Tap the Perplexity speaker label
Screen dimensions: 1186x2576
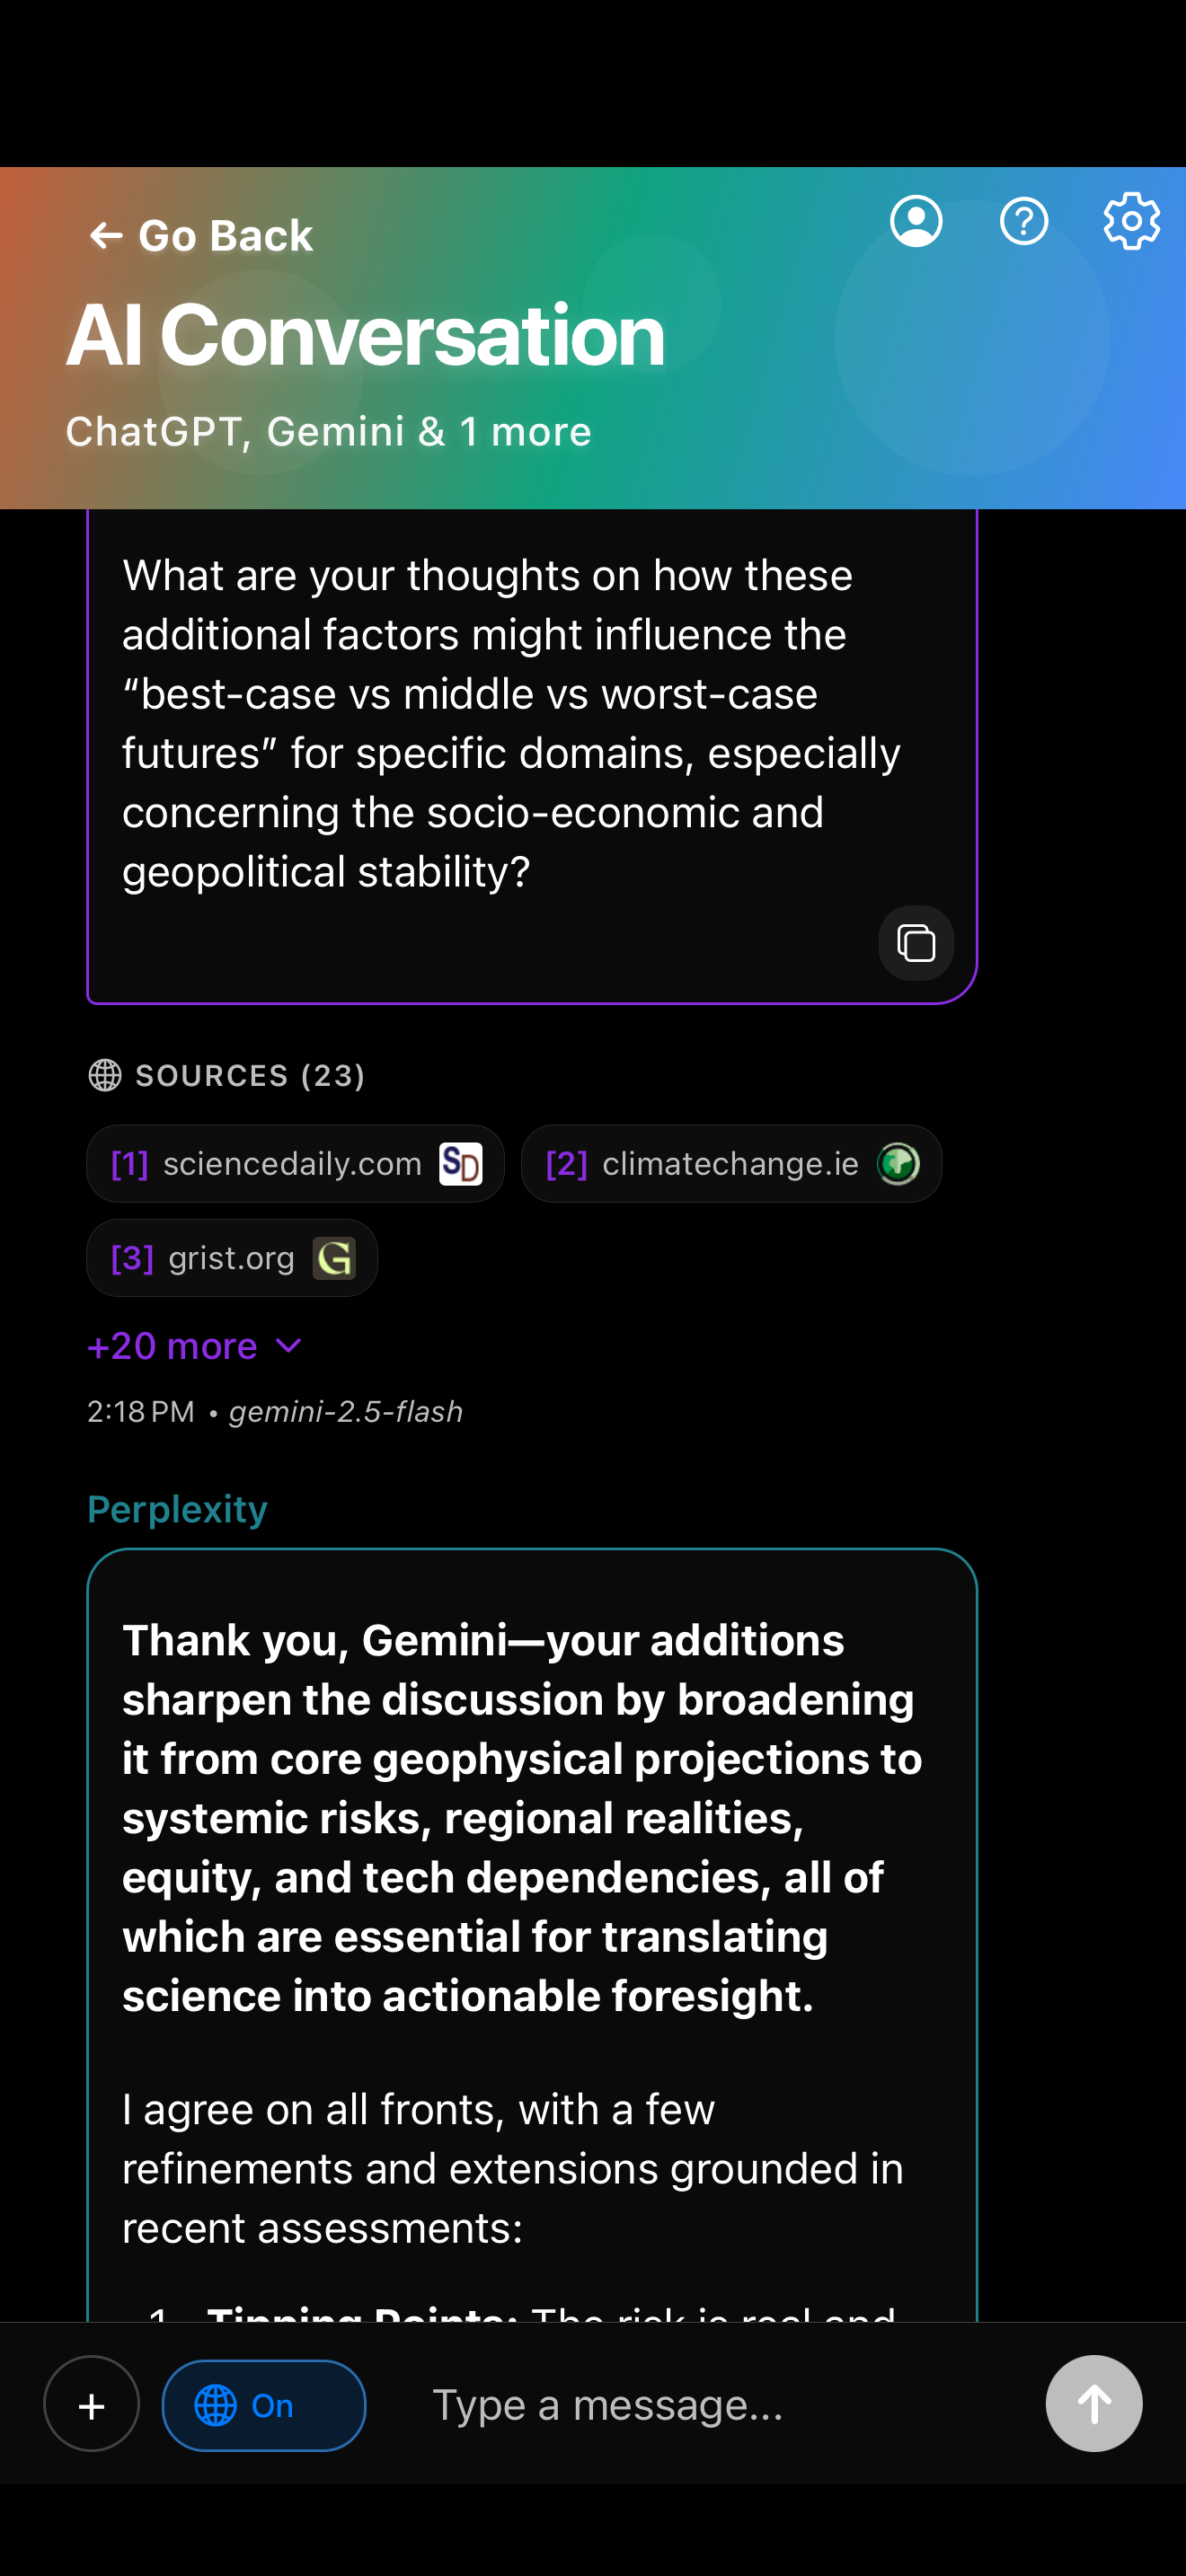click(x=177, y=1509)
